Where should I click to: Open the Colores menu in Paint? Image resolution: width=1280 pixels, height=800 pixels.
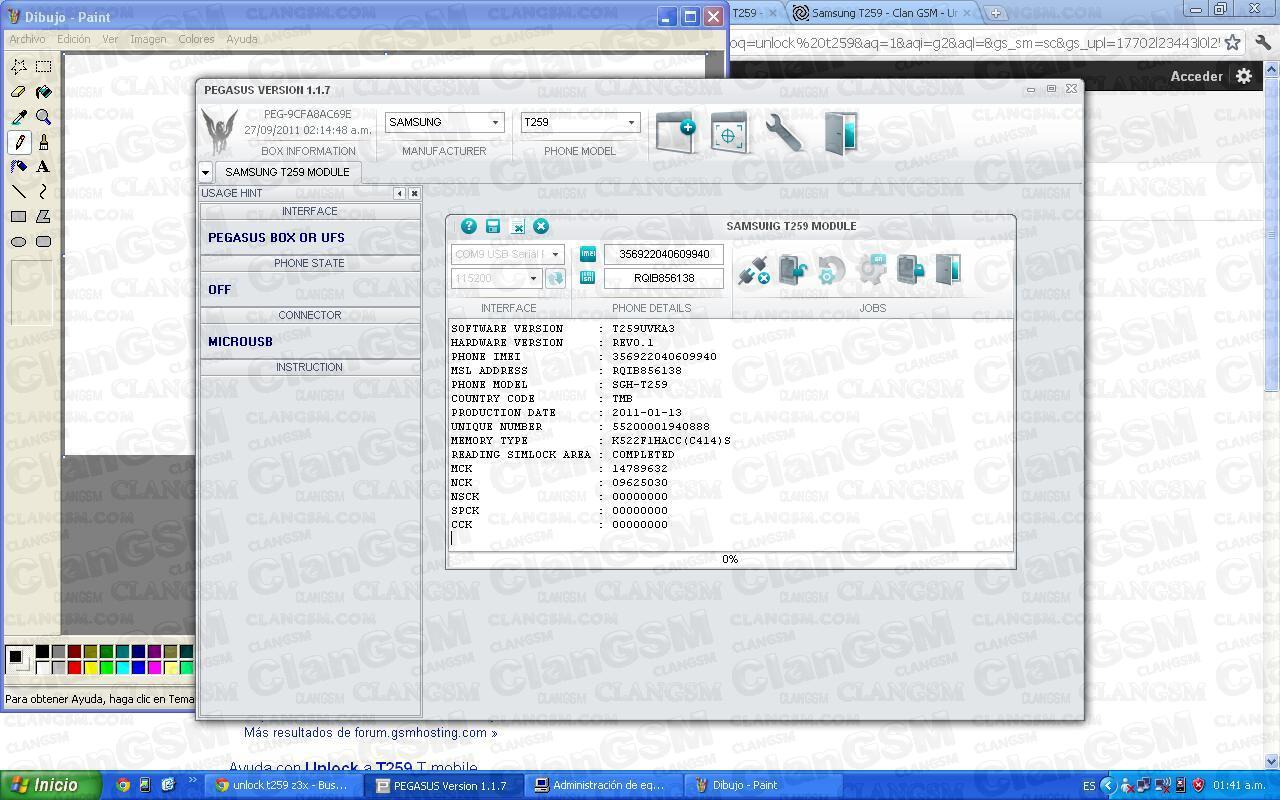pos(196,39)
